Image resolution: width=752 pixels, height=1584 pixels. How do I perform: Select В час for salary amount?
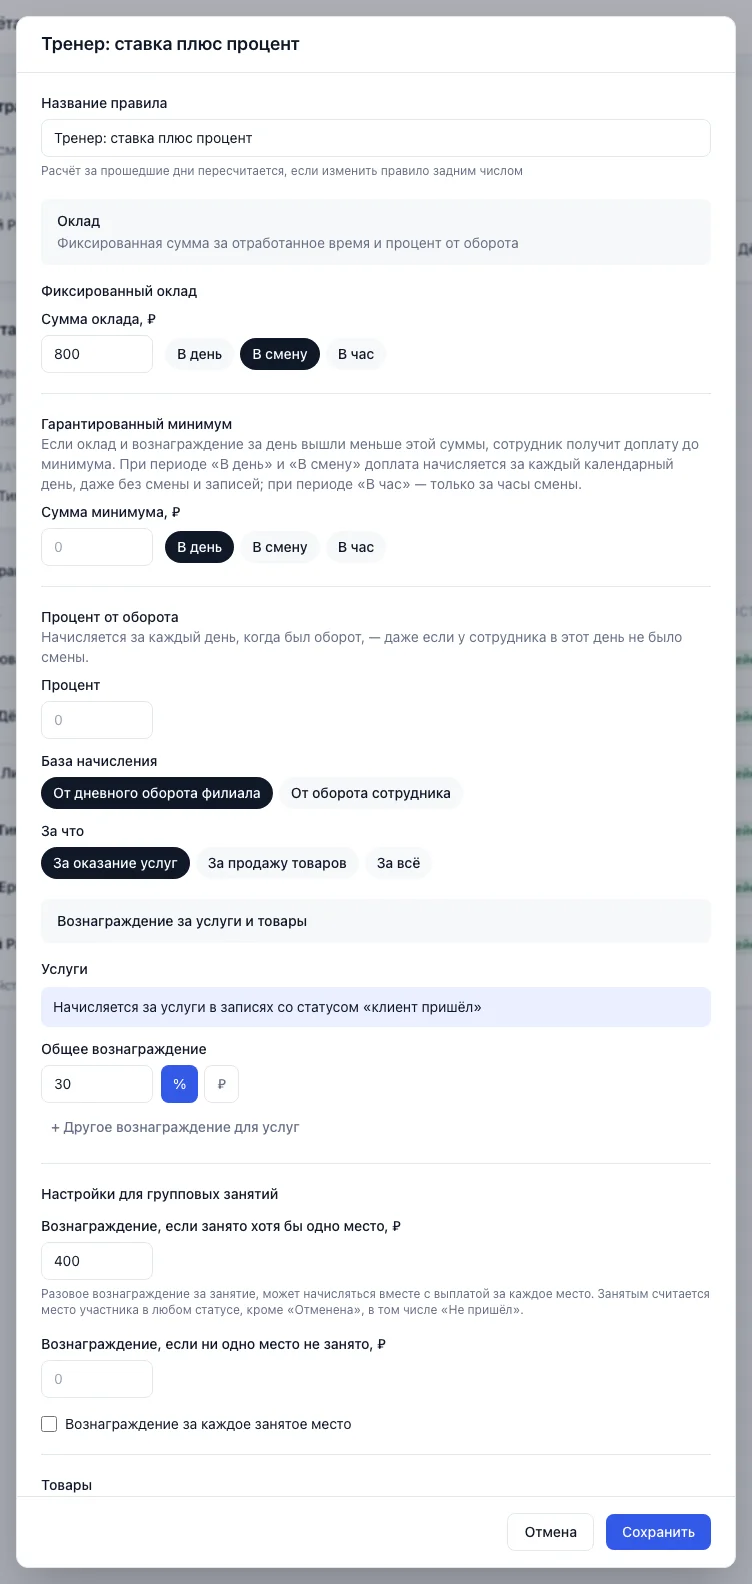point(356,354)
